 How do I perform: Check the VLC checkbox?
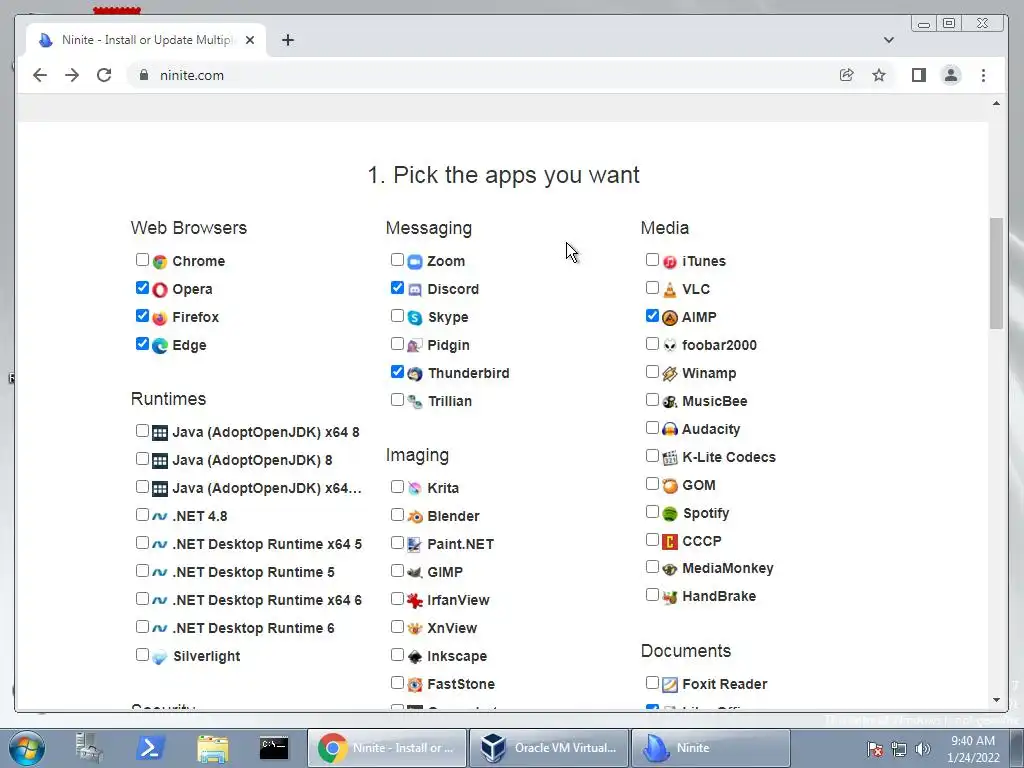coord(652,288)
